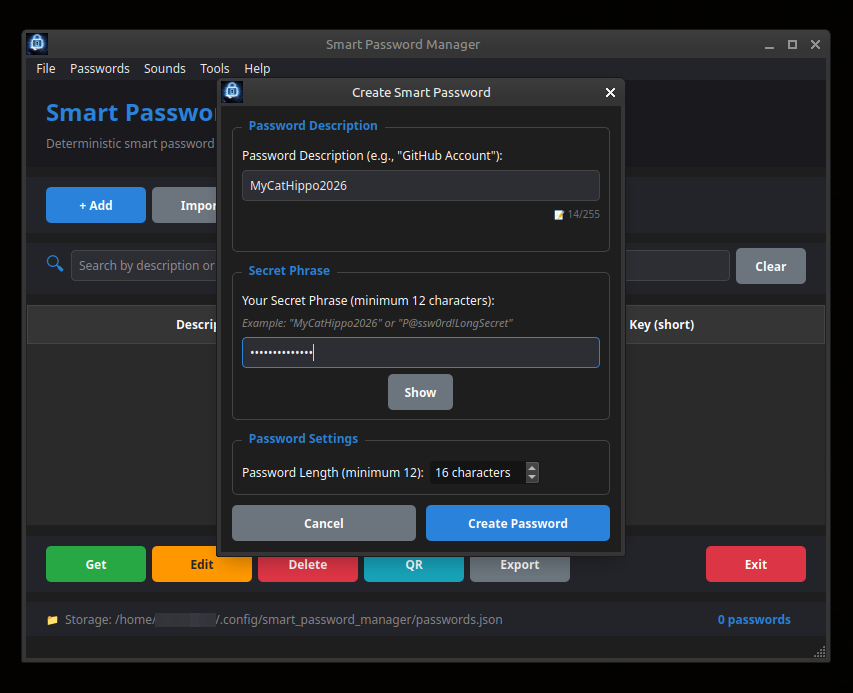The height and width of the screenshot is (693, 853).
Task: Focus the Secret Phrase password field
Action: (x=421, y=352)
